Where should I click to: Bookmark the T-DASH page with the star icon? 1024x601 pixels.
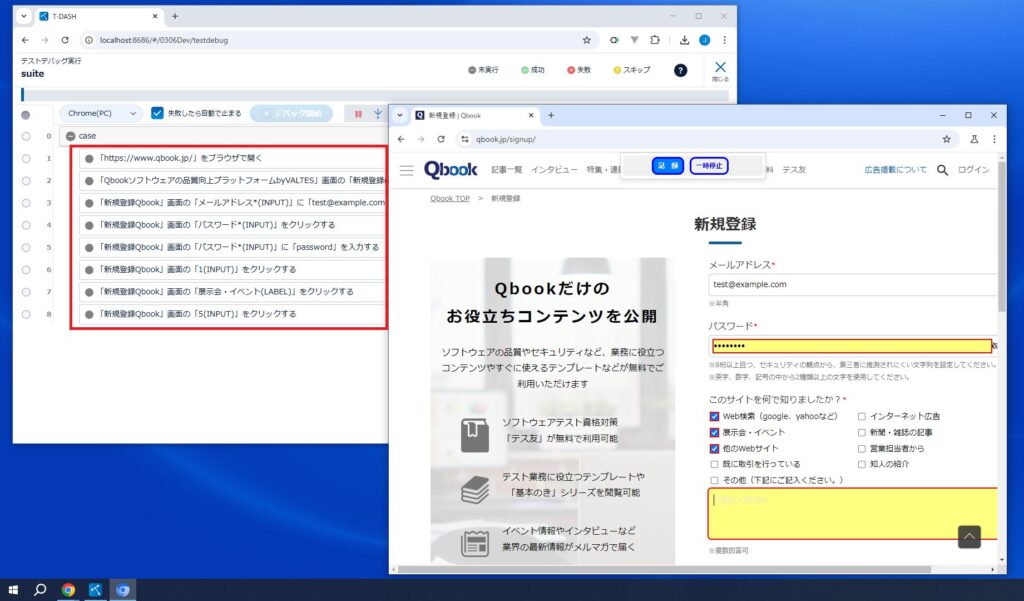pos(586,40)
